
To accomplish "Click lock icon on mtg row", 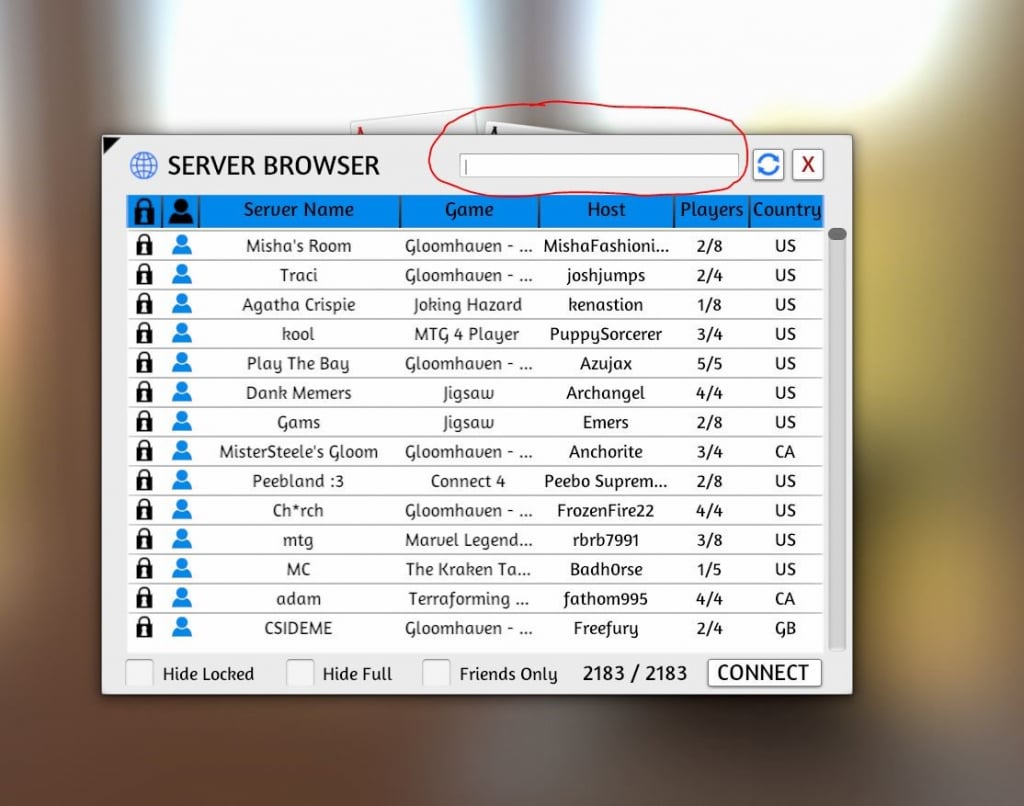I will [144, 539].
